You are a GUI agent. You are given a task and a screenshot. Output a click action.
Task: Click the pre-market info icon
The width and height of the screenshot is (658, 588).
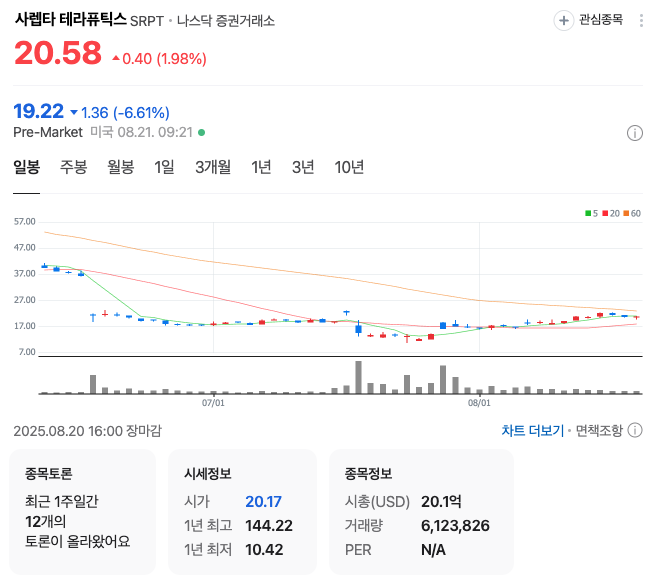pos(634,133)
